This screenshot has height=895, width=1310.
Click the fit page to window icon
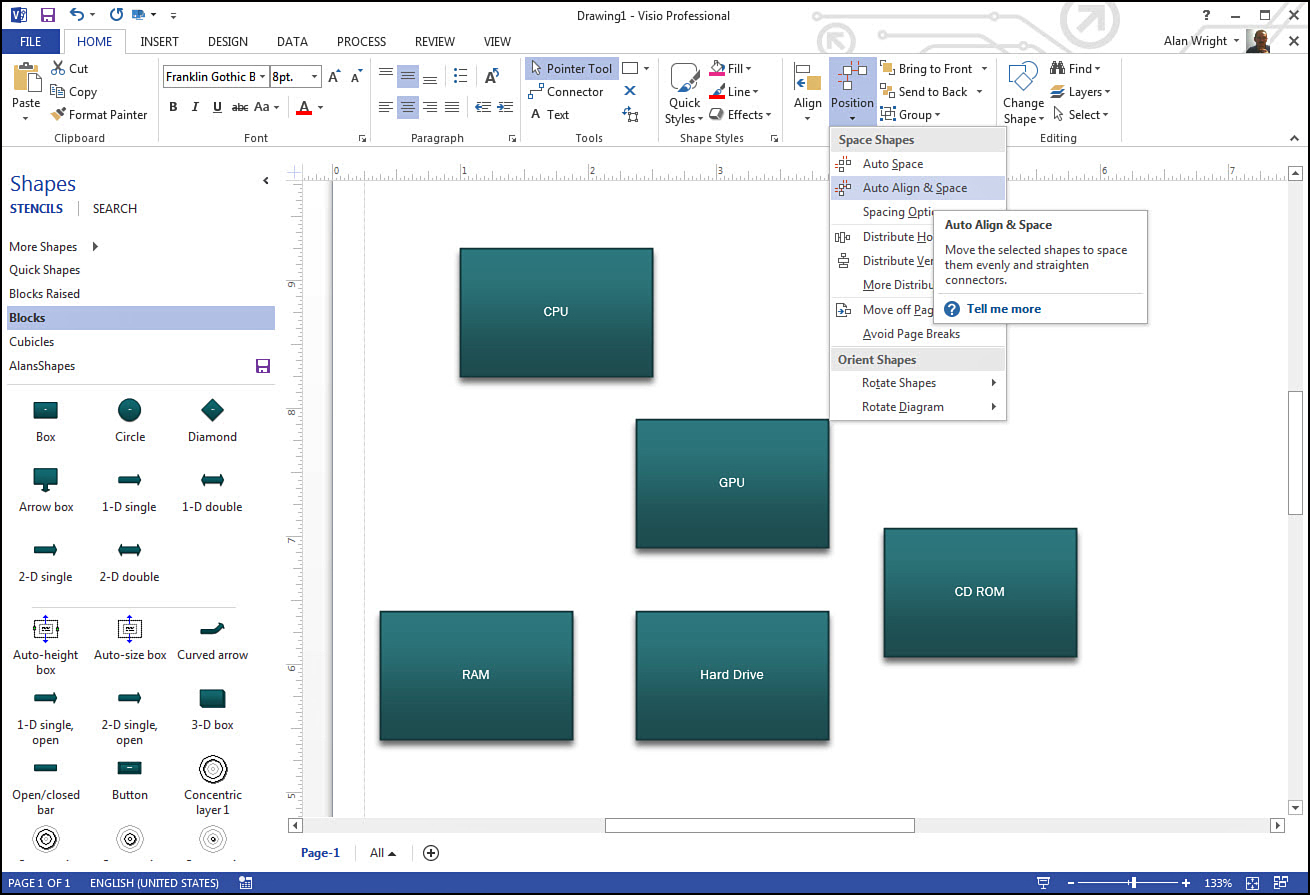(x=1253, y=883)
